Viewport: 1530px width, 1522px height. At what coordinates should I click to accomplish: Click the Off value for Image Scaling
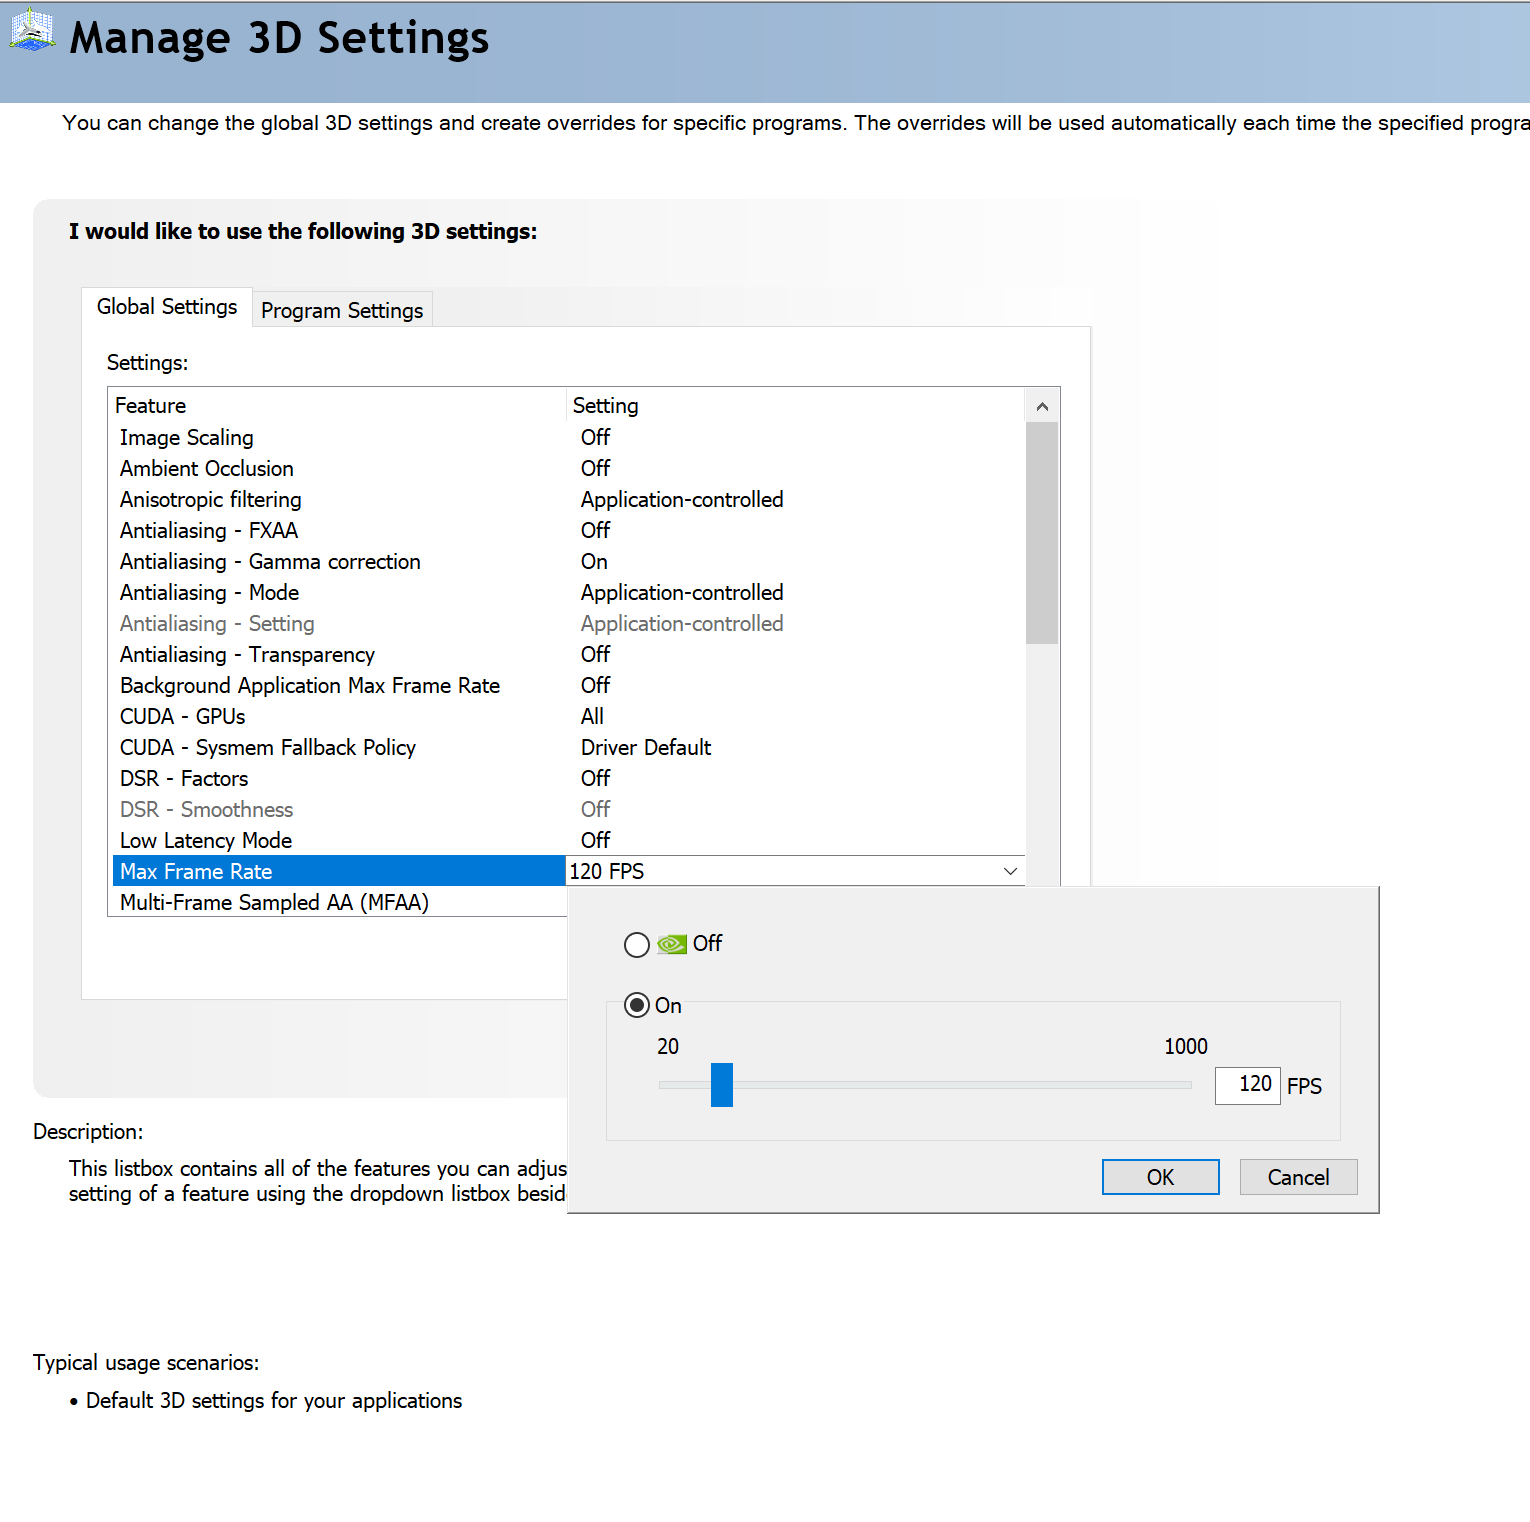595,438
